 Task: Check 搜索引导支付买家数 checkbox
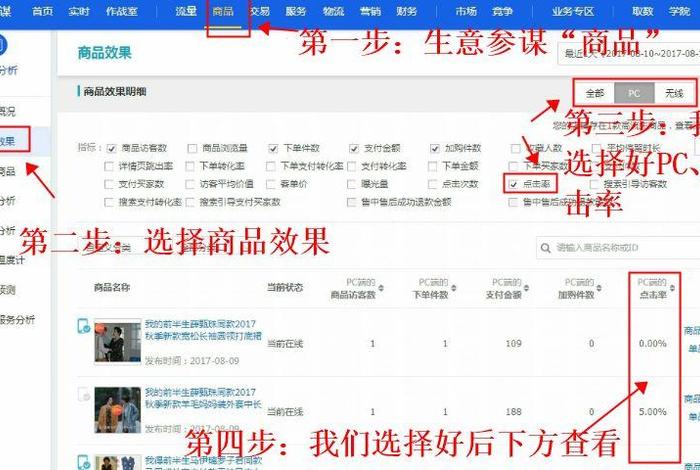[x=190, y=202]
